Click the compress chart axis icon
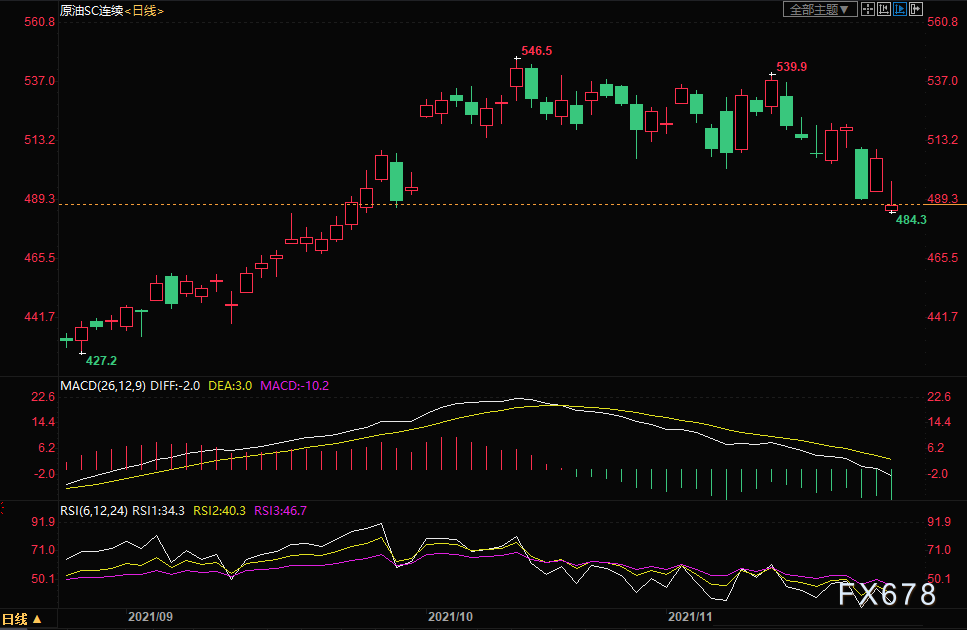 pos(884,9)
